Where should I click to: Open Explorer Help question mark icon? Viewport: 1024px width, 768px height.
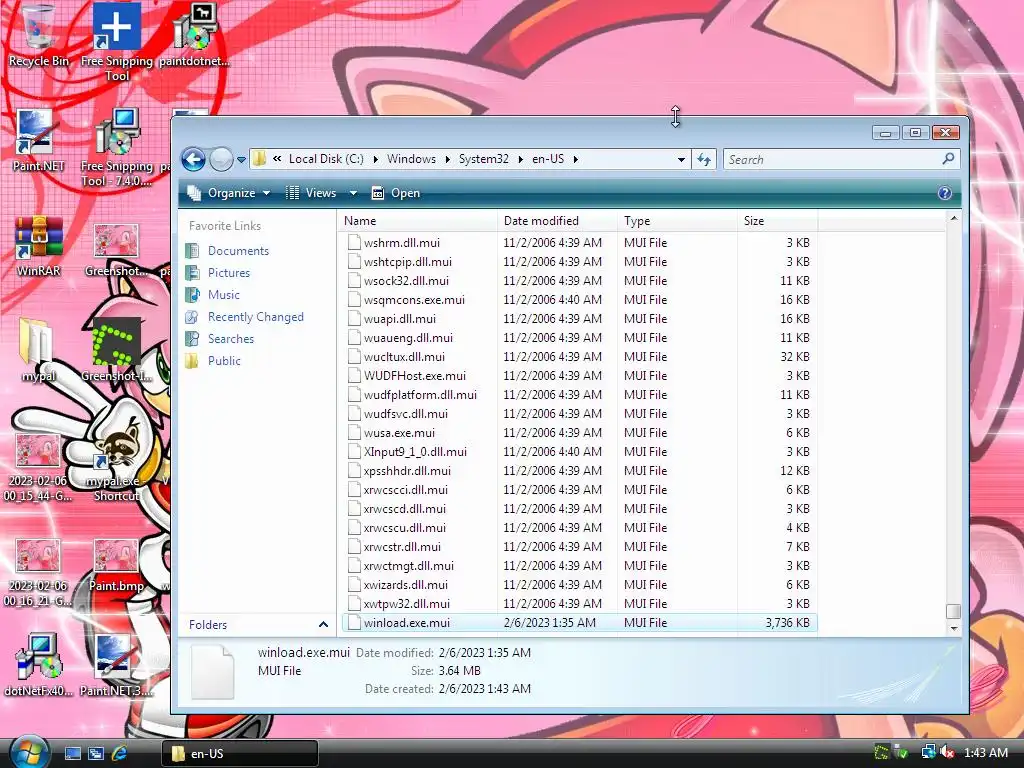(944, 193)
